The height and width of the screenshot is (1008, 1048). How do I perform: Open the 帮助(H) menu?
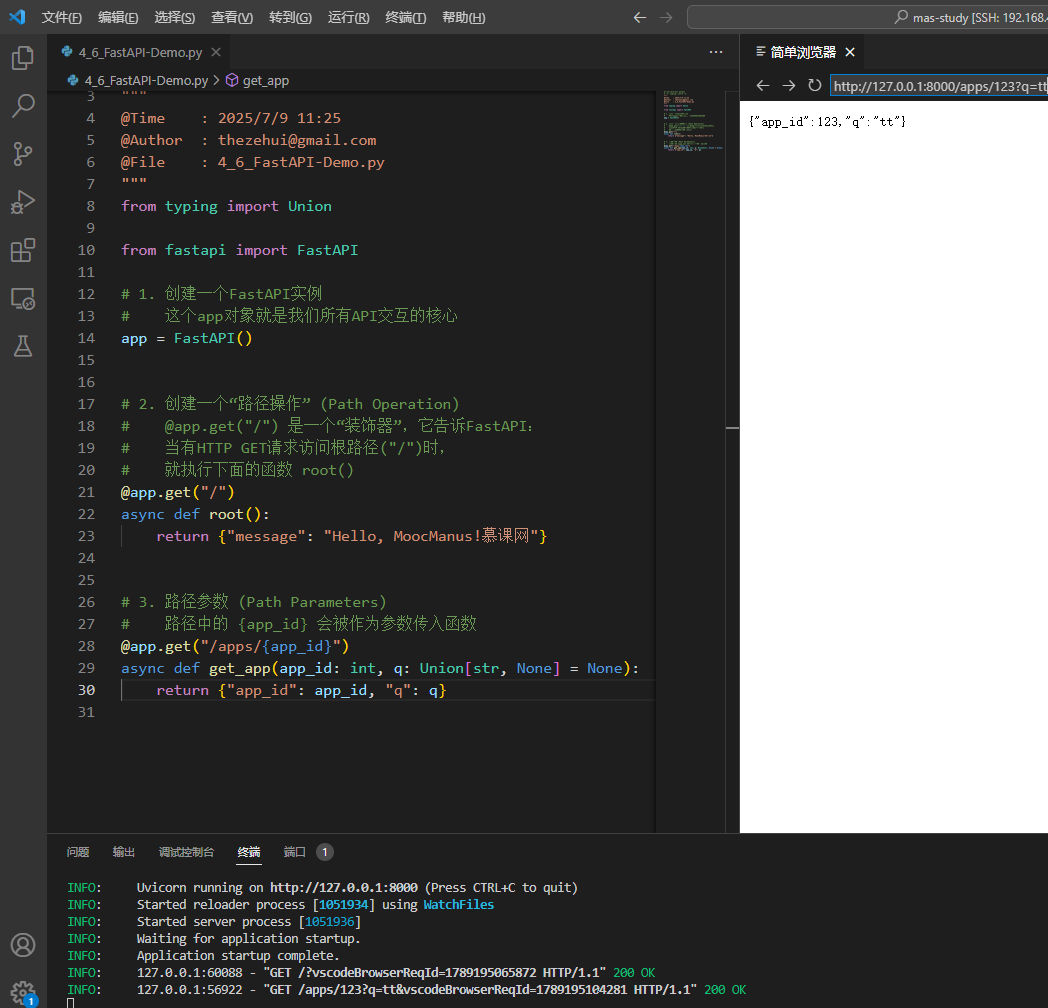(464, 17)
